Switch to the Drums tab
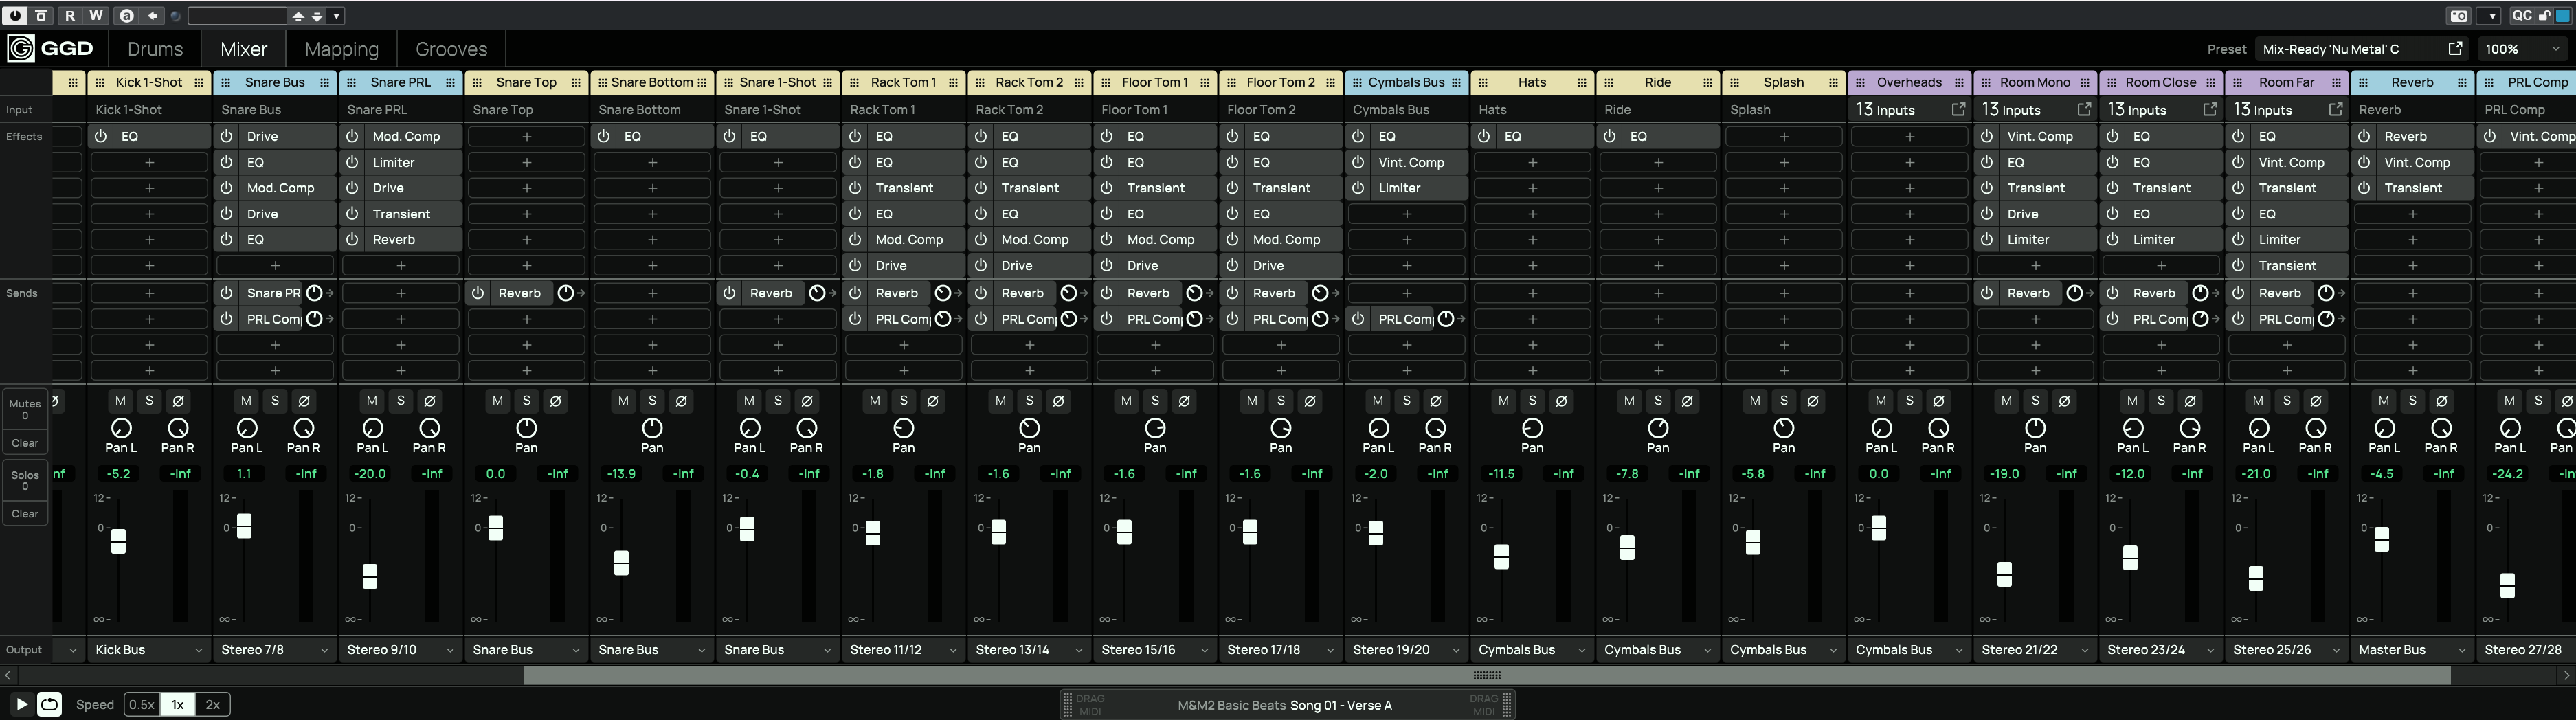This screenshot has width=2576, height=720. coord(155,49)
